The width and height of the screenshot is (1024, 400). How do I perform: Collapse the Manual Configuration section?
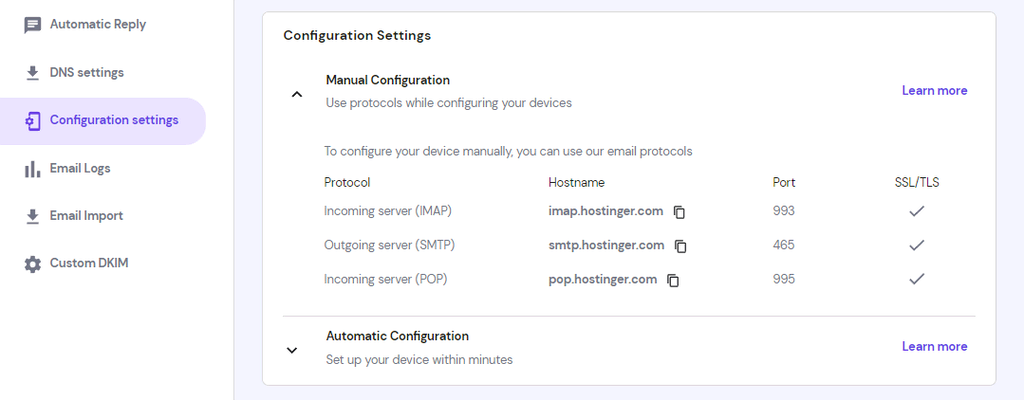pos(296,94)
